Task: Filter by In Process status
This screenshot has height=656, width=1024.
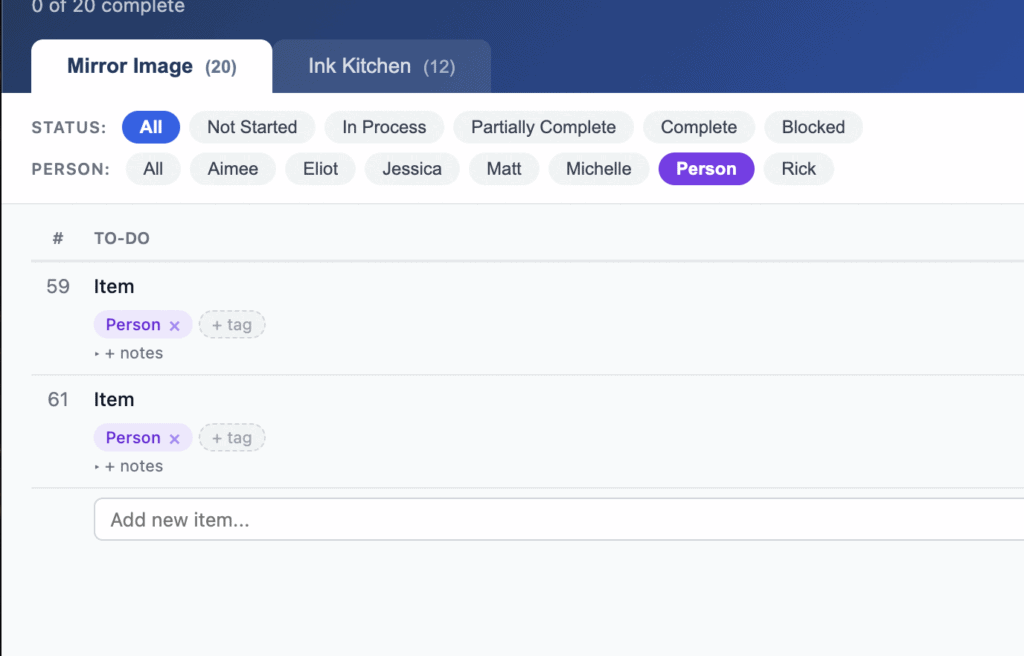Action: coord(384,127)
